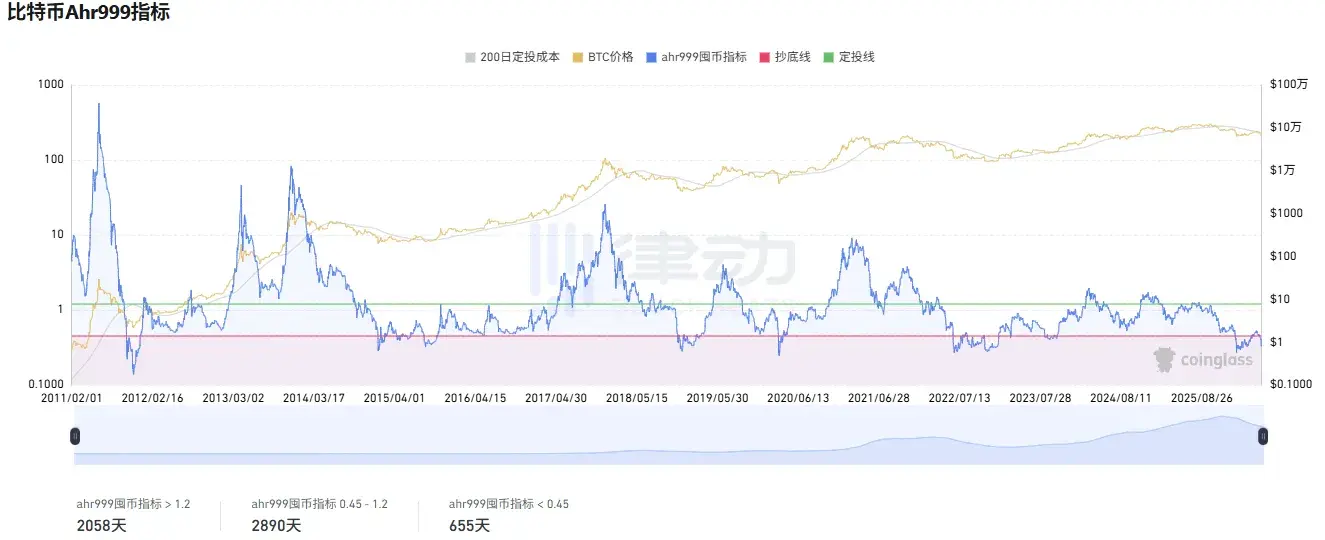Viewport: 1325px width, 540px height.
Task: Click the red 抄底线 horizontal line
Action: [x=668, y=336]
